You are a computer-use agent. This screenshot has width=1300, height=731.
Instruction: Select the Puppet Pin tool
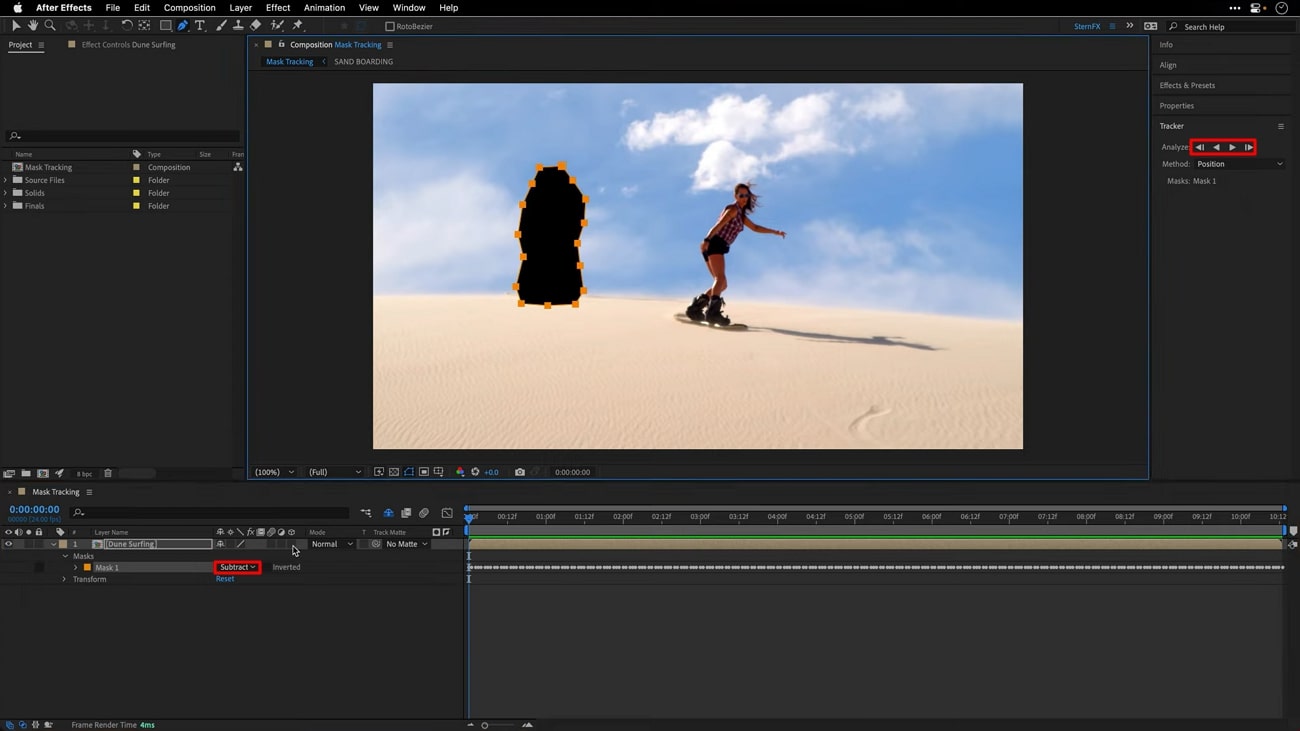(297, 26)
